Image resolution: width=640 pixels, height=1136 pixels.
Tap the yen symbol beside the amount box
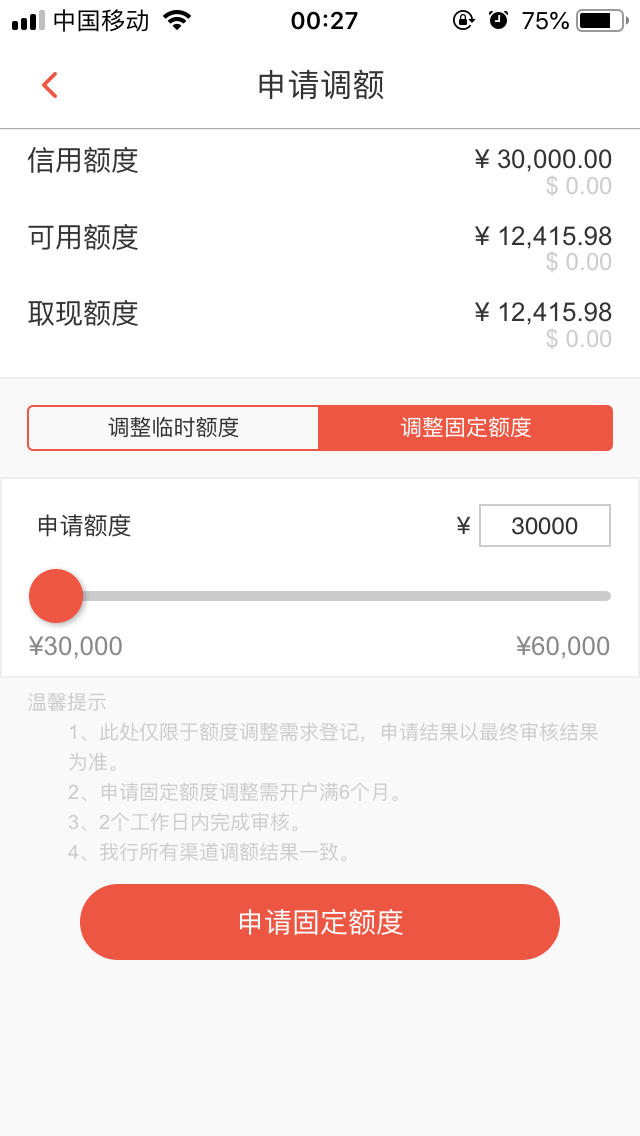pos(464,526)
